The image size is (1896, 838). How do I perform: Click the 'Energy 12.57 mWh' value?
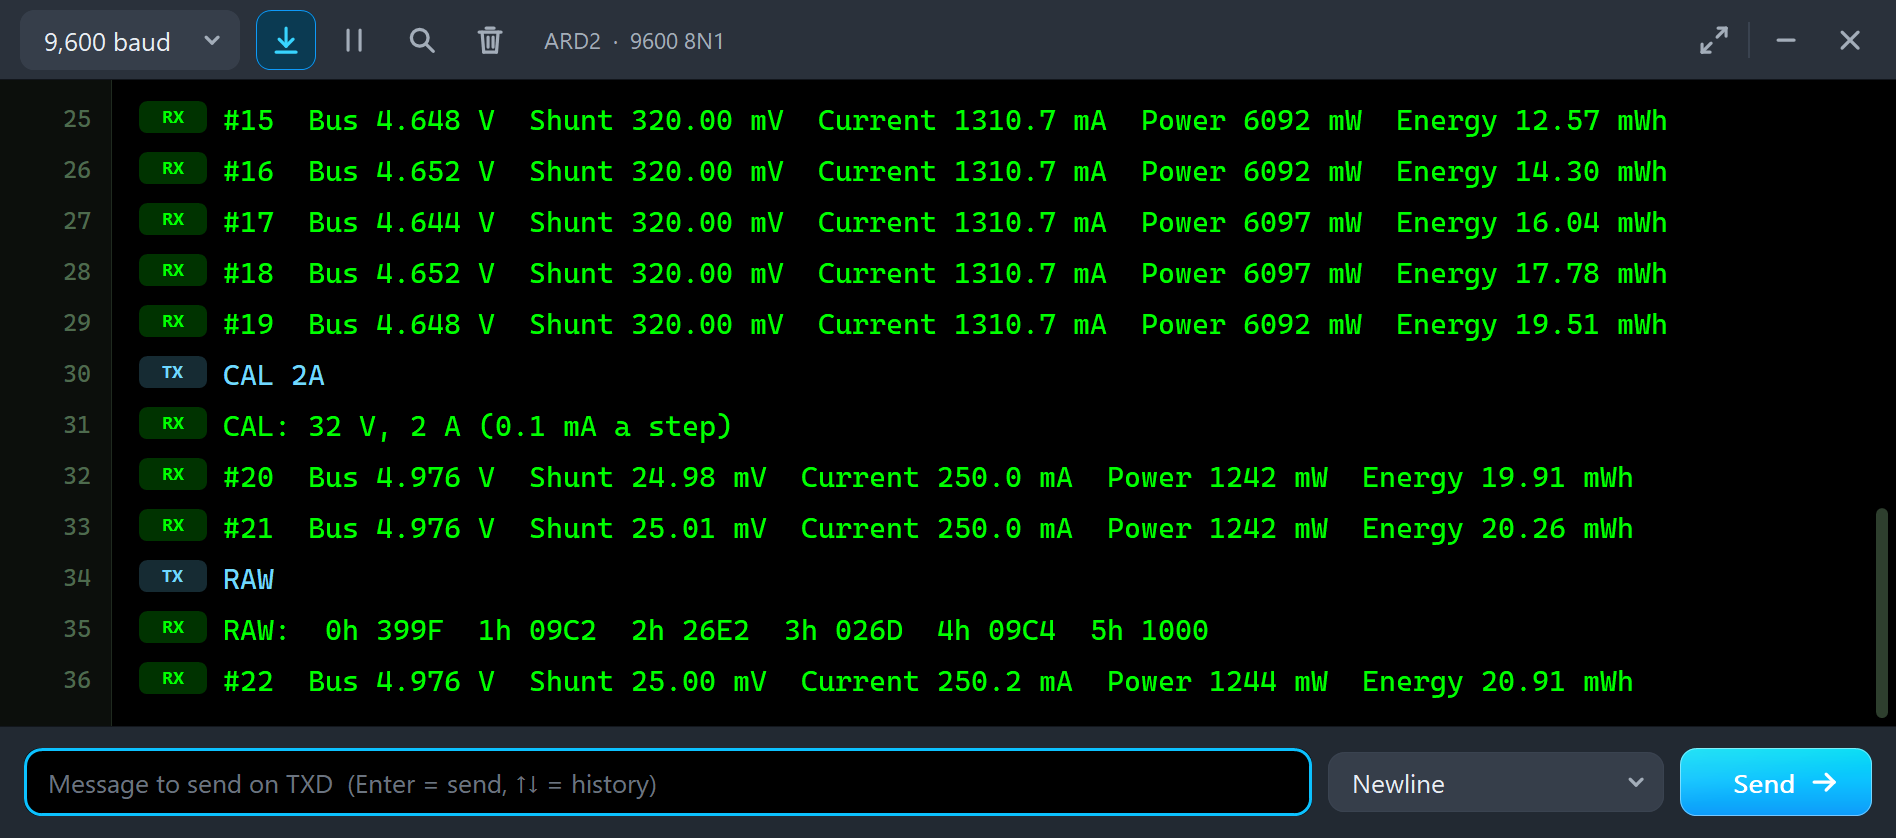tap(1531, 121)
